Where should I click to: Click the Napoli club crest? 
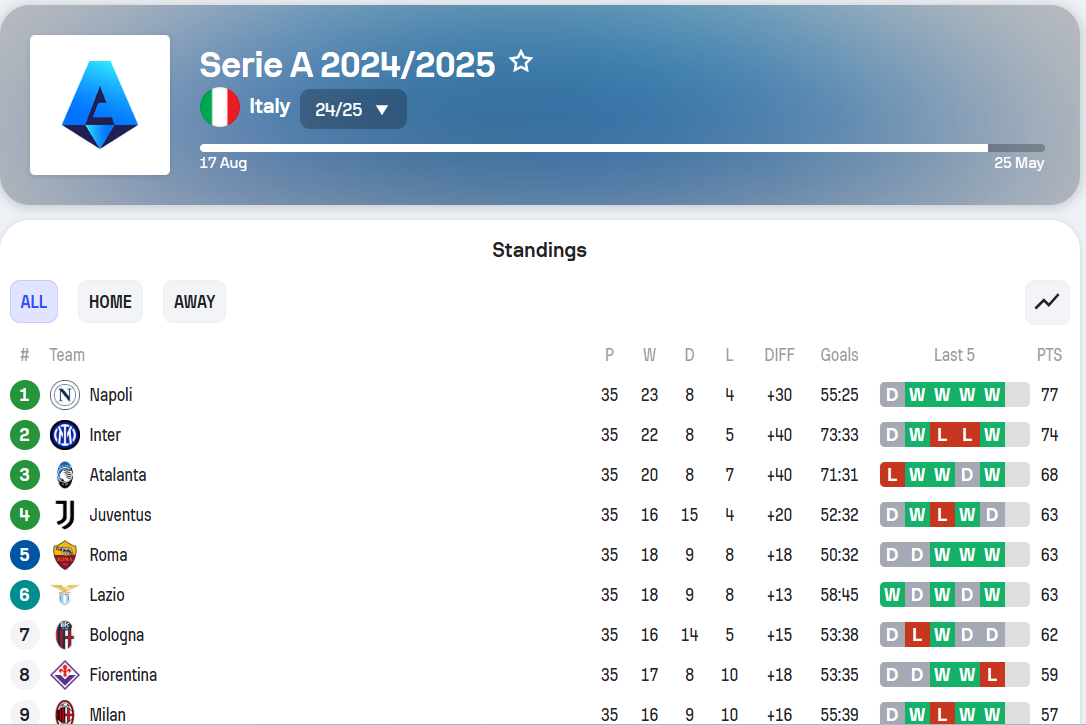click(x=65, y=395)
